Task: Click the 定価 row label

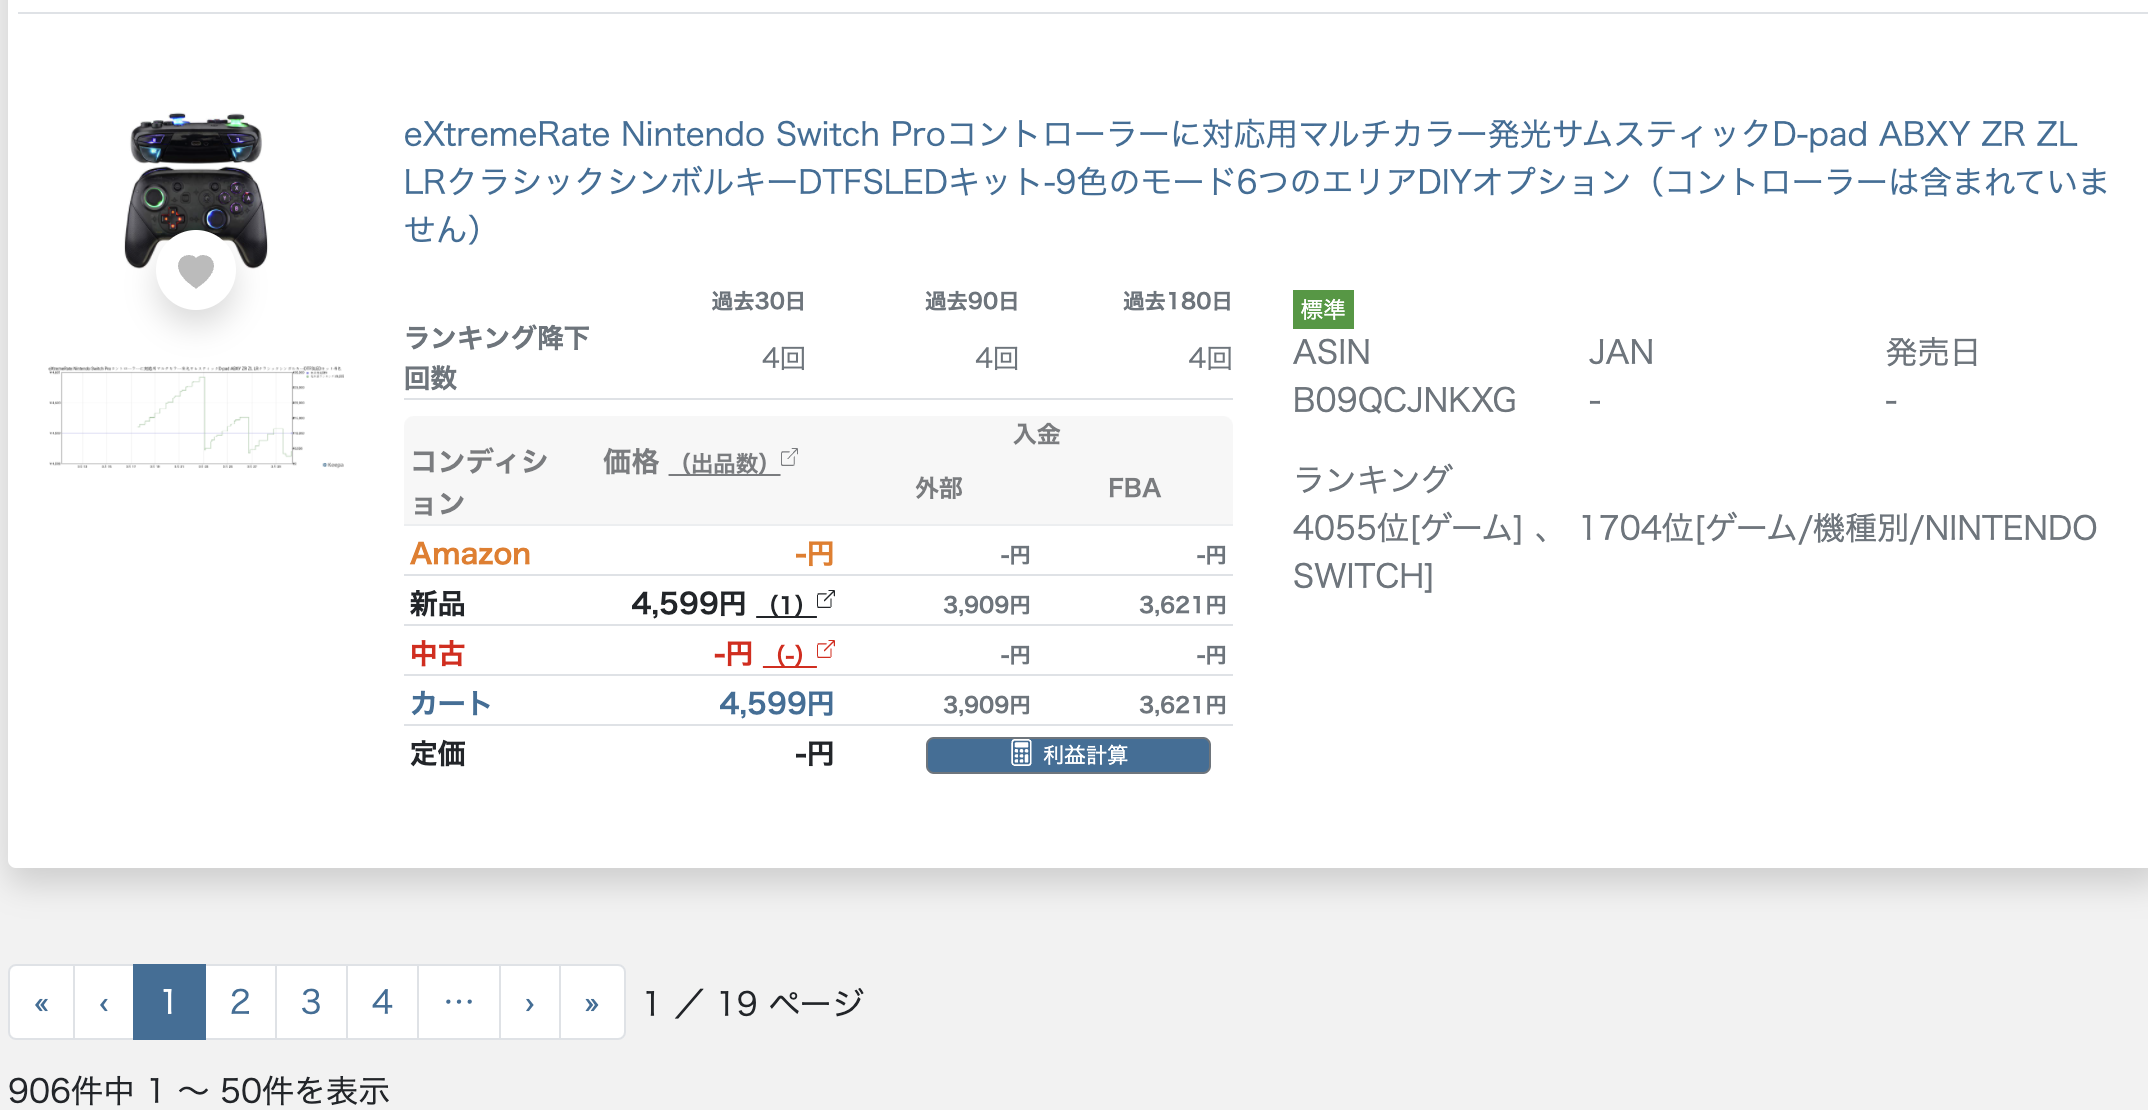Action: click(438, 754)
